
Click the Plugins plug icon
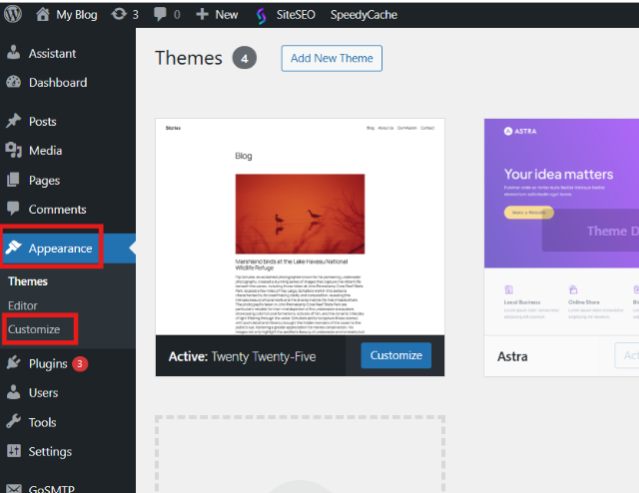point(13,363)
